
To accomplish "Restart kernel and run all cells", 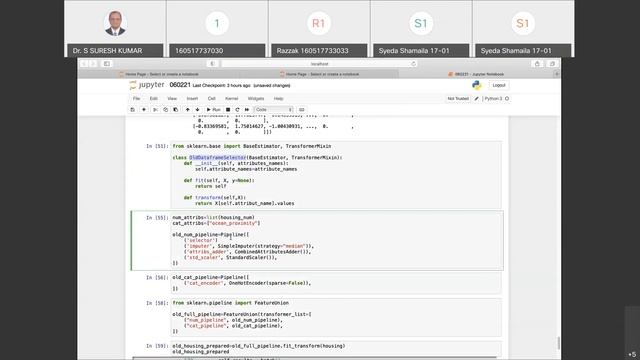I will pos(247,110).
